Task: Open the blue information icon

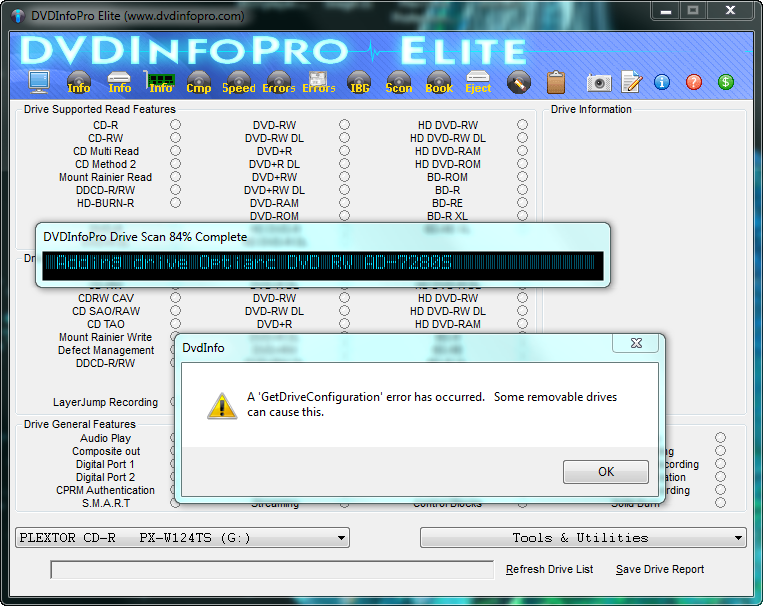Action: click(x=662, y=82)
